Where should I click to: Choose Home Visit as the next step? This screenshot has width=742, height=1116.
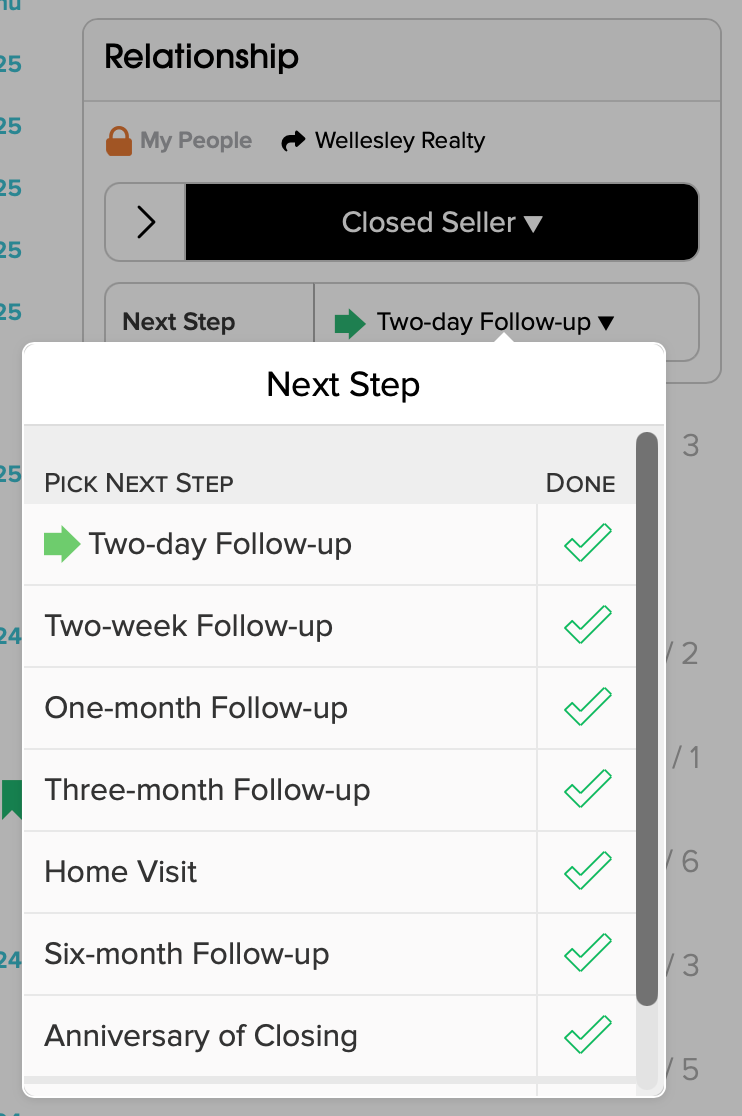pyautogui.click(x=120, y=871)
